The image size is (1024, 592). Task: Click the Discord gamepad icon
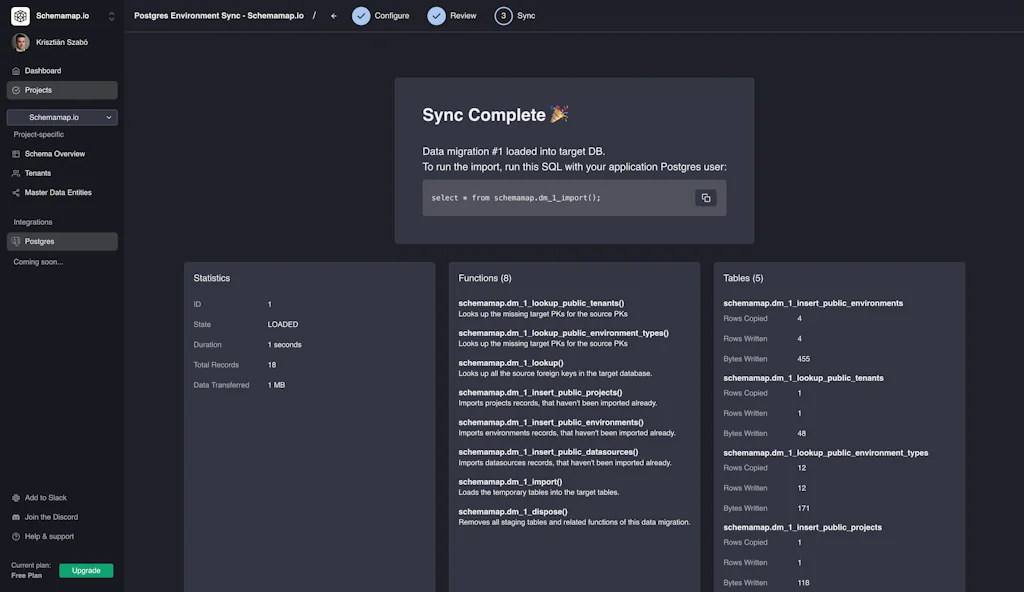coord(15,517)
